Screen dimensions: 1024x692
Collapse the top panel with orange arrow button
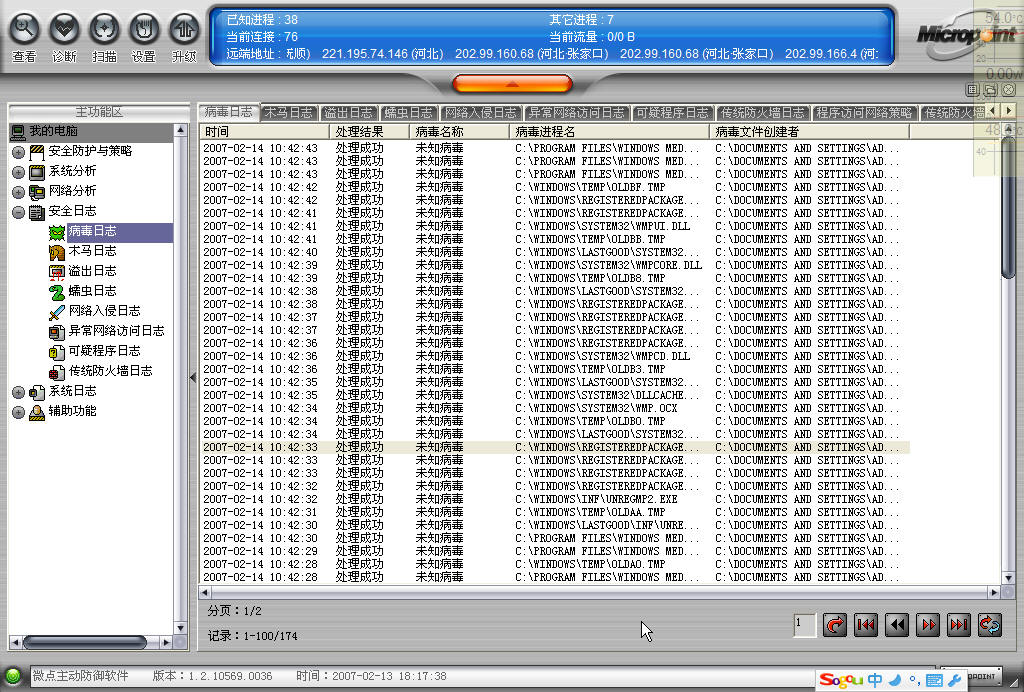click(512, 84)
